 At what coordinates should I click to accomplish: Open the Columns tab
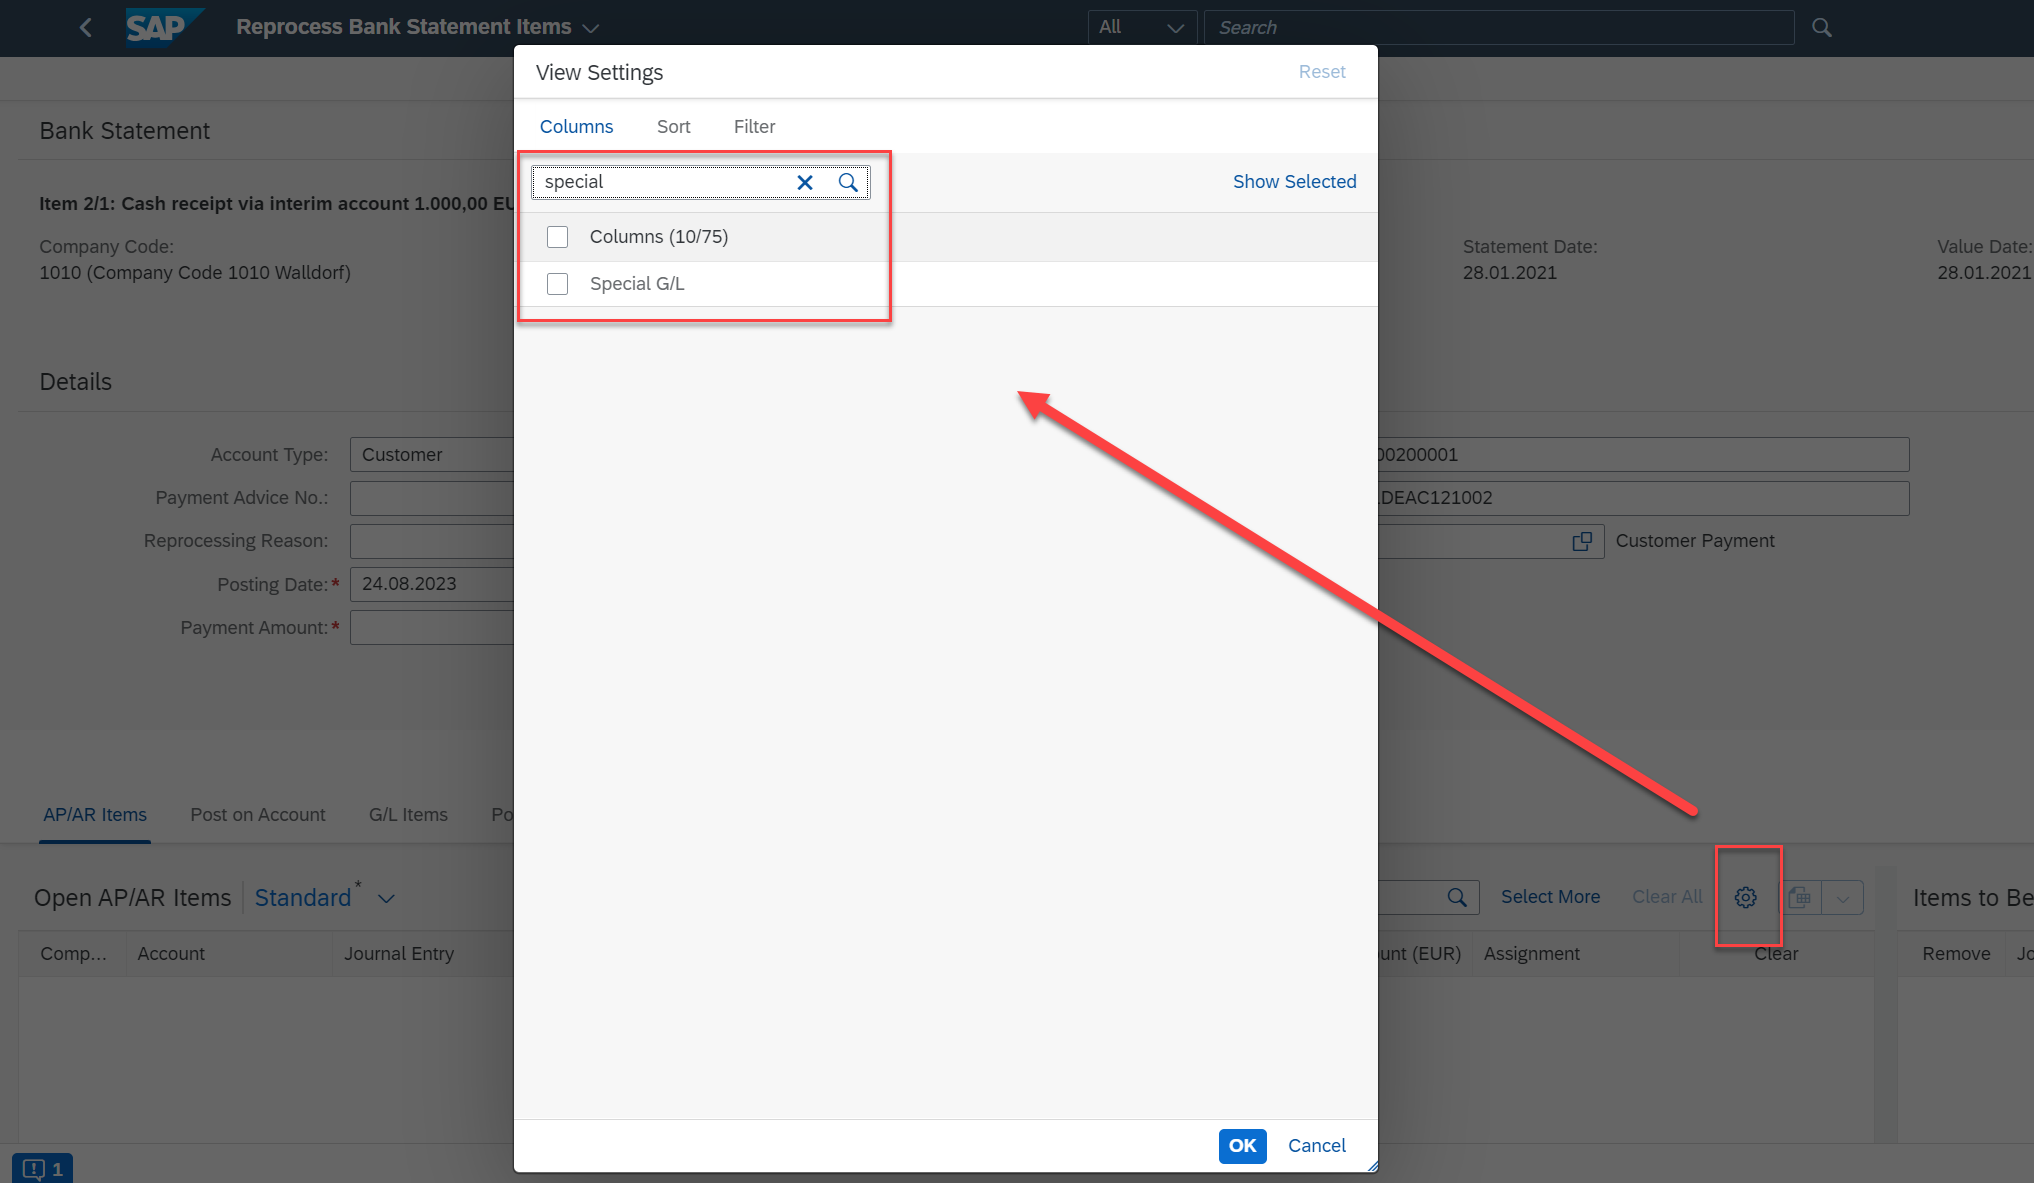point(576,127)
